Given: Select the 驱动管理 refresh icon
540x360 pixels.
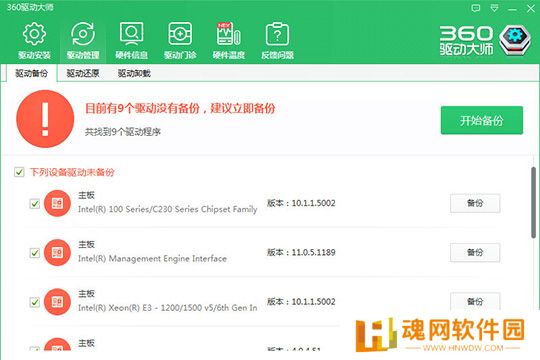Looking at the screenshot, I should pos(83,34).
